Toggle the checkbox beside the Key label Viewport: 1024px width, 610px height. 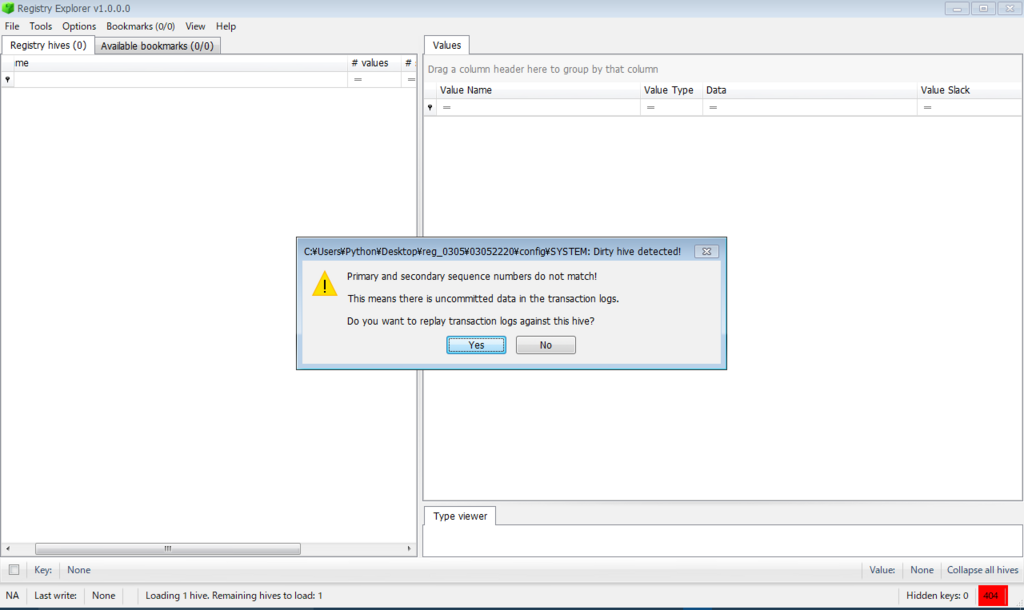14,570
